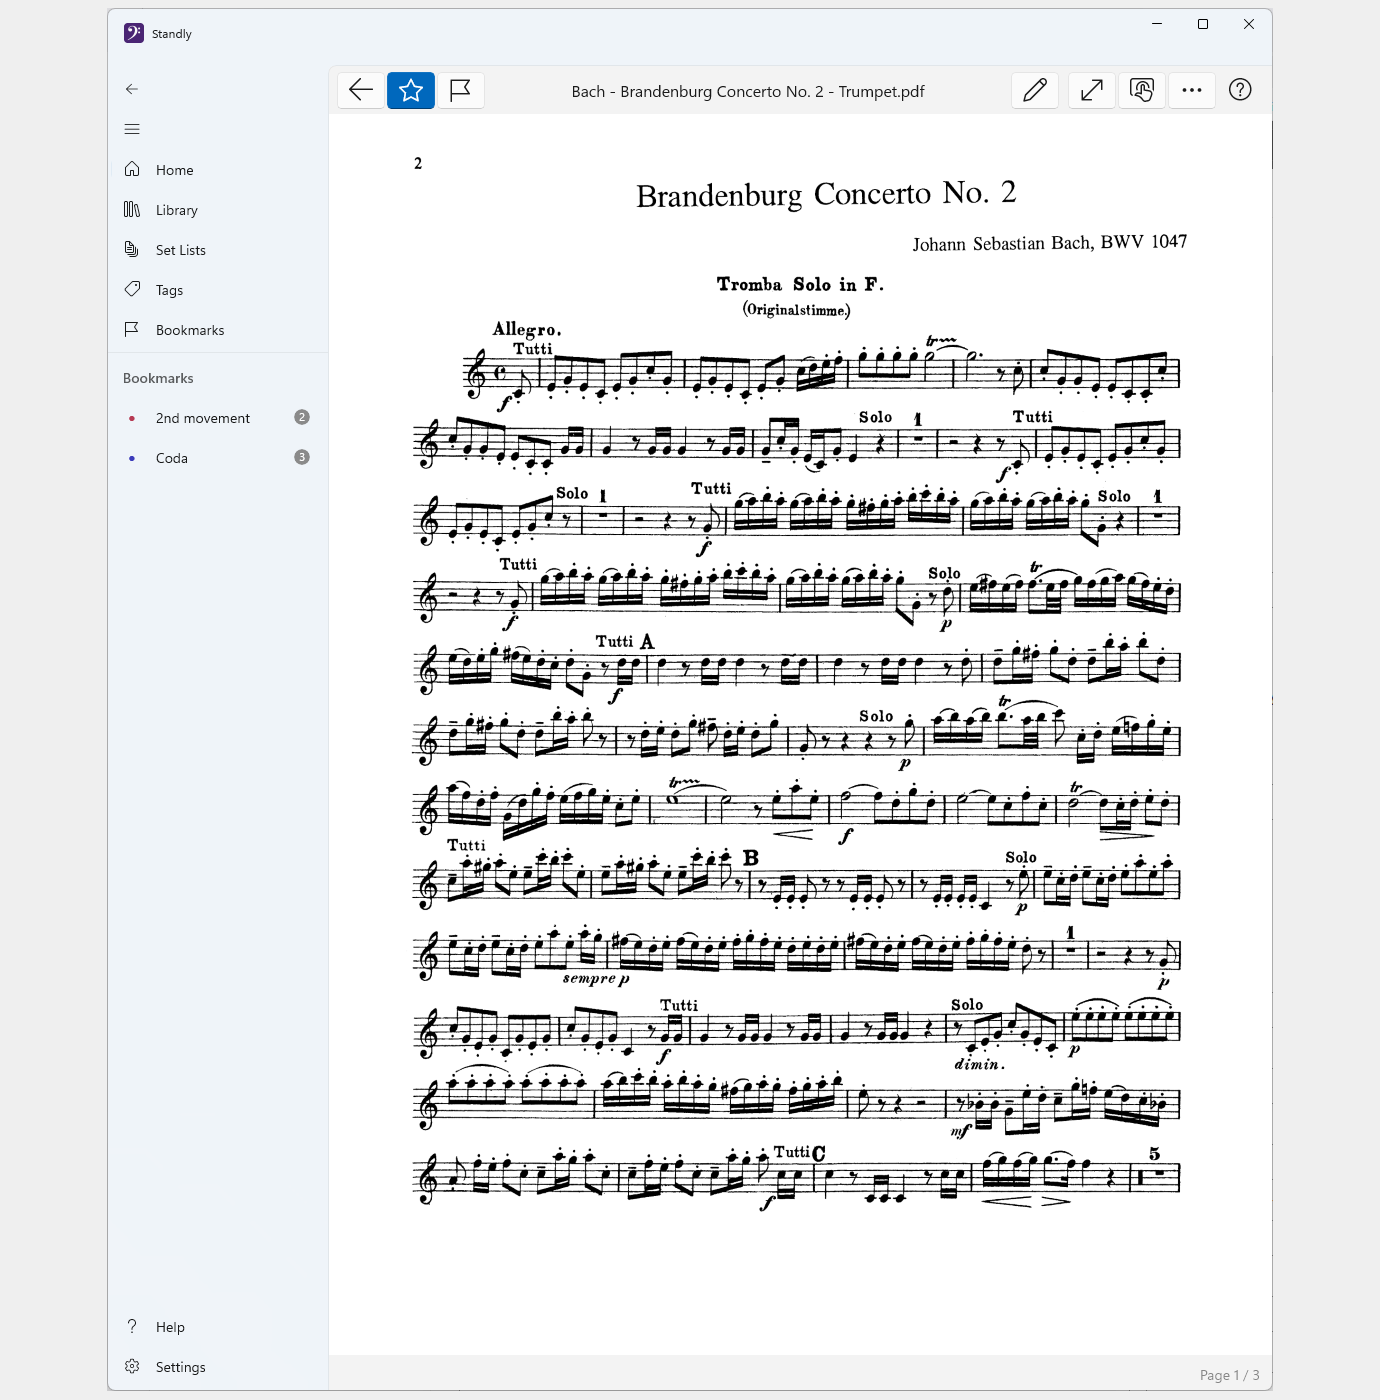The height and width of the screenshot is (1400, 1380).
Task: Jump to the Coda bookmark
Action: [218, 458]
